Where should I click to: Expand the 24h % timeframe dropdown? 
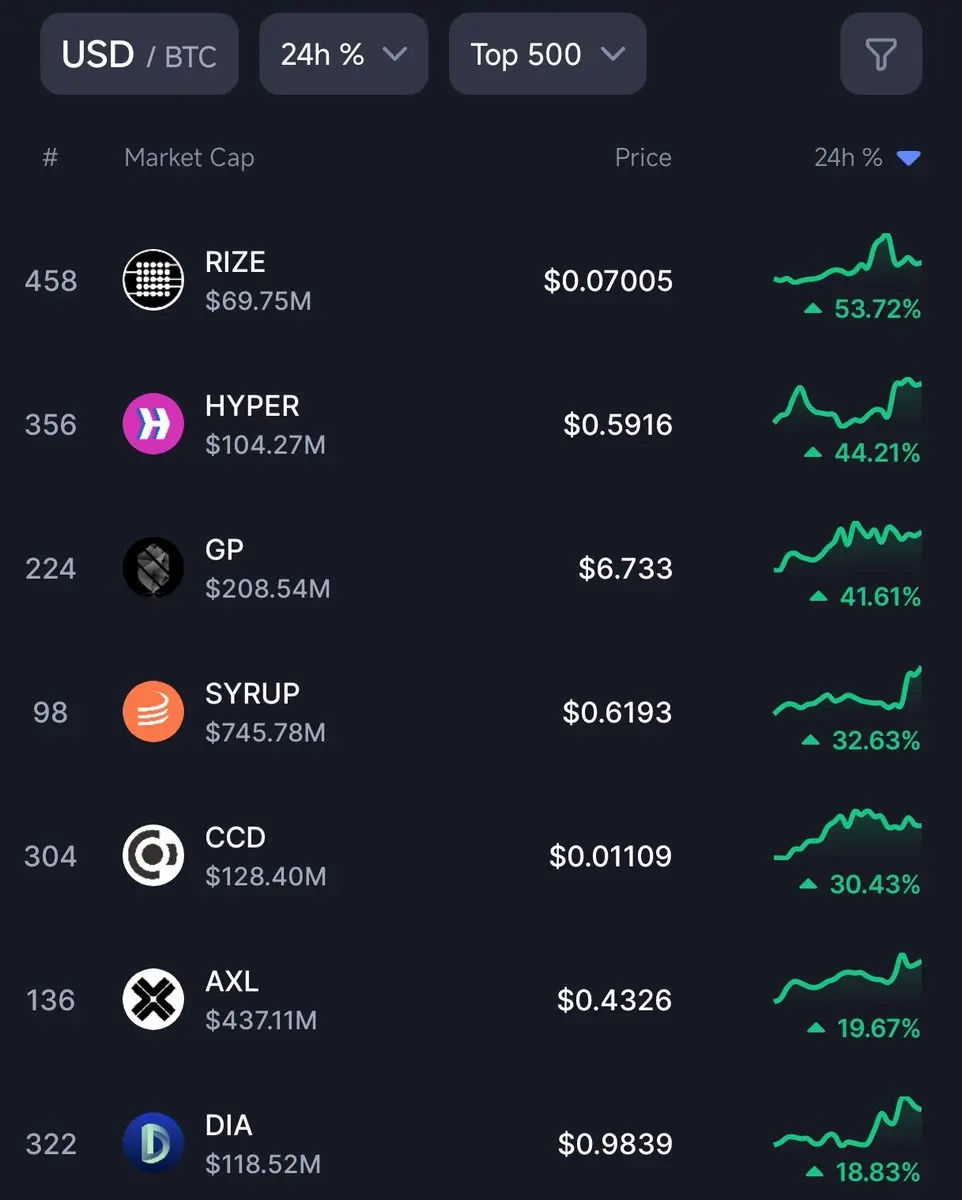pos(343,54)
